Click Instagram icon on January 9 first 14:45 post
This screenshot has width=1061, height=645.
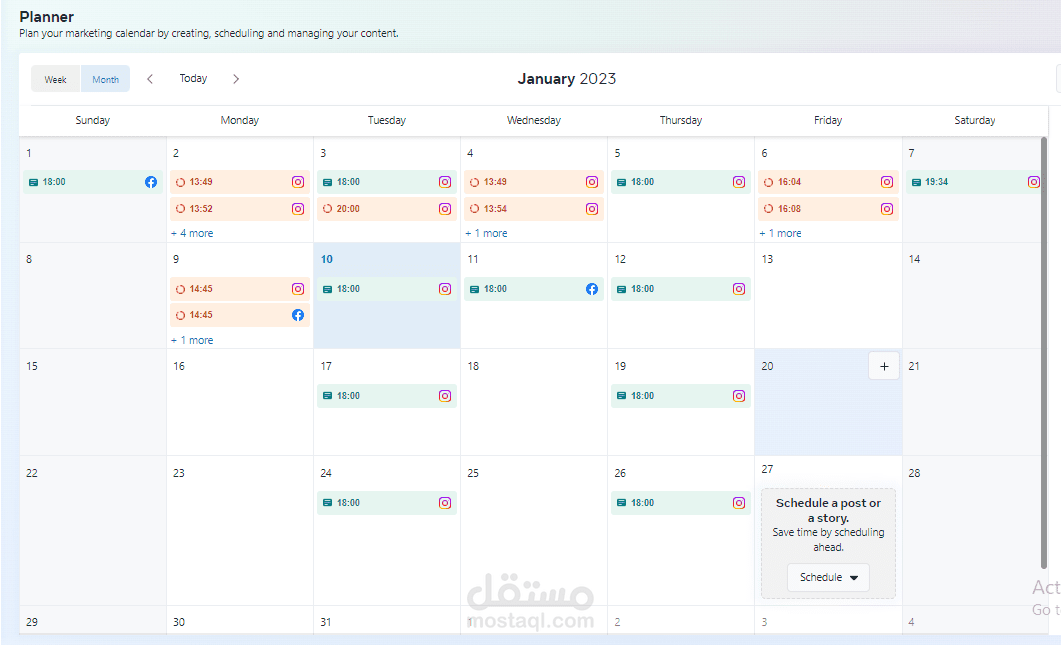point(298,289)
